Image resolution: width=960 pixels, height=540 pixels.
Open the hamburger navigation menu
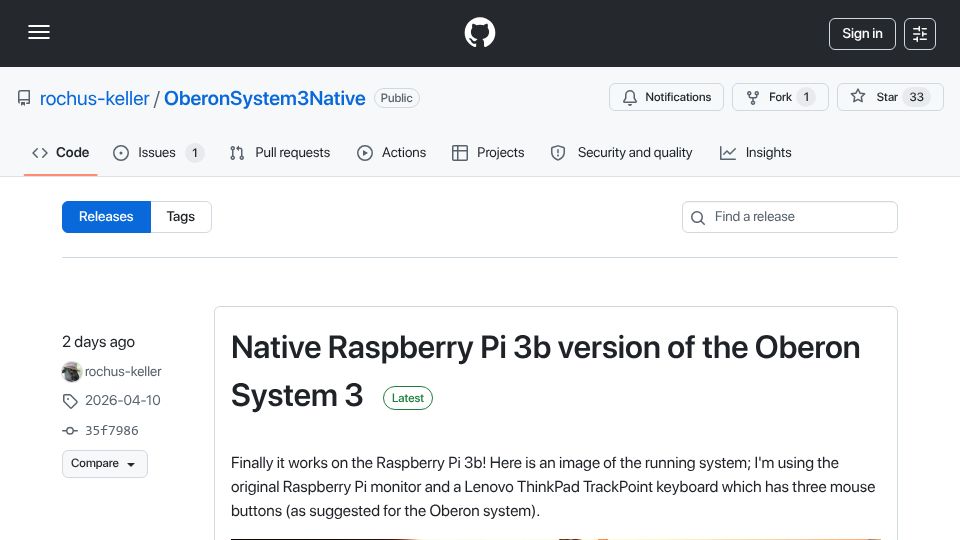point(39,32)
